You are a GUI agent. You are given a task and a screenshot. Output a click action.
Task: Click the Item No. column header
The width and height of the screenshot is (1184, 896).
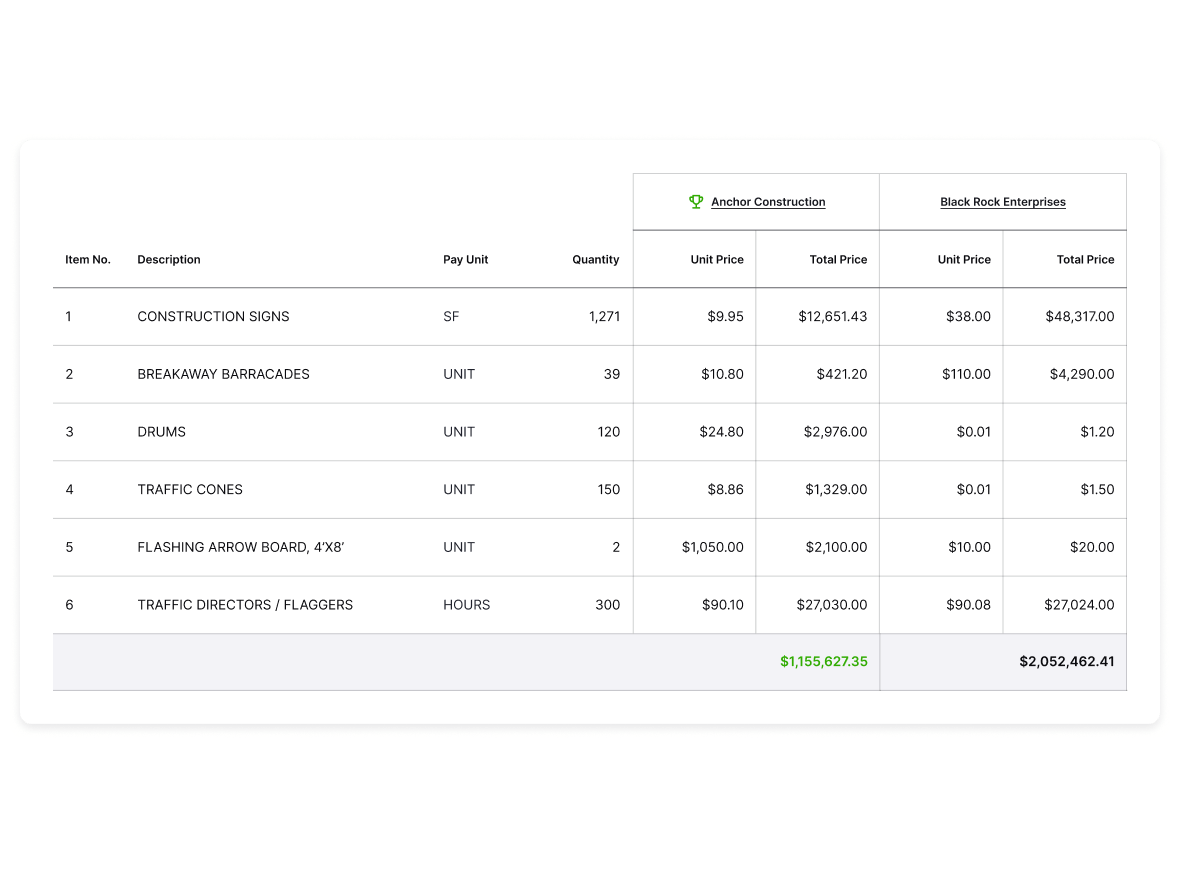[88, 260]
